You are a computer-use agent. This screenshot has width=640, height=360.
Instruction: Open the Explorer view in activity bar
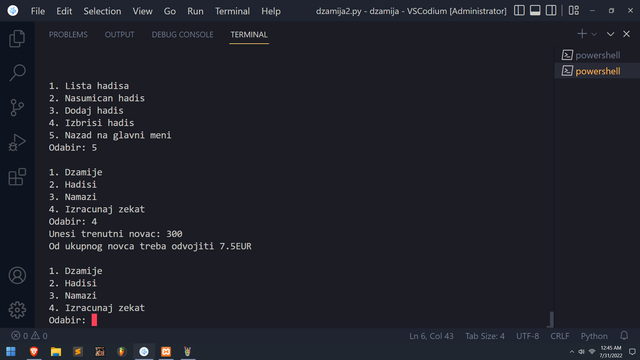coord(17,39)
